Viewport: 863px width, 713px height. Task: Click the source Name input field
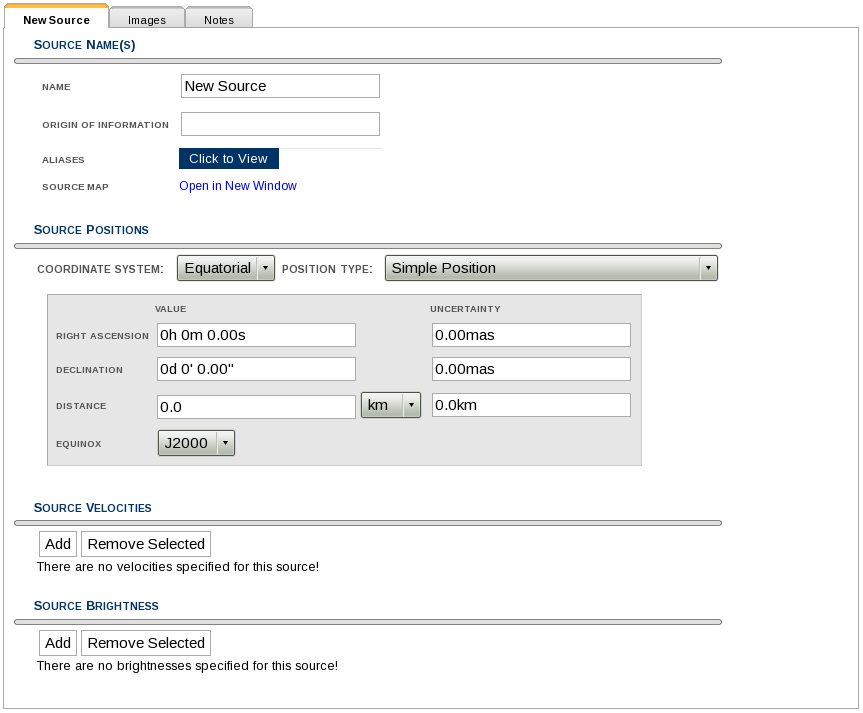click(280, 86)
